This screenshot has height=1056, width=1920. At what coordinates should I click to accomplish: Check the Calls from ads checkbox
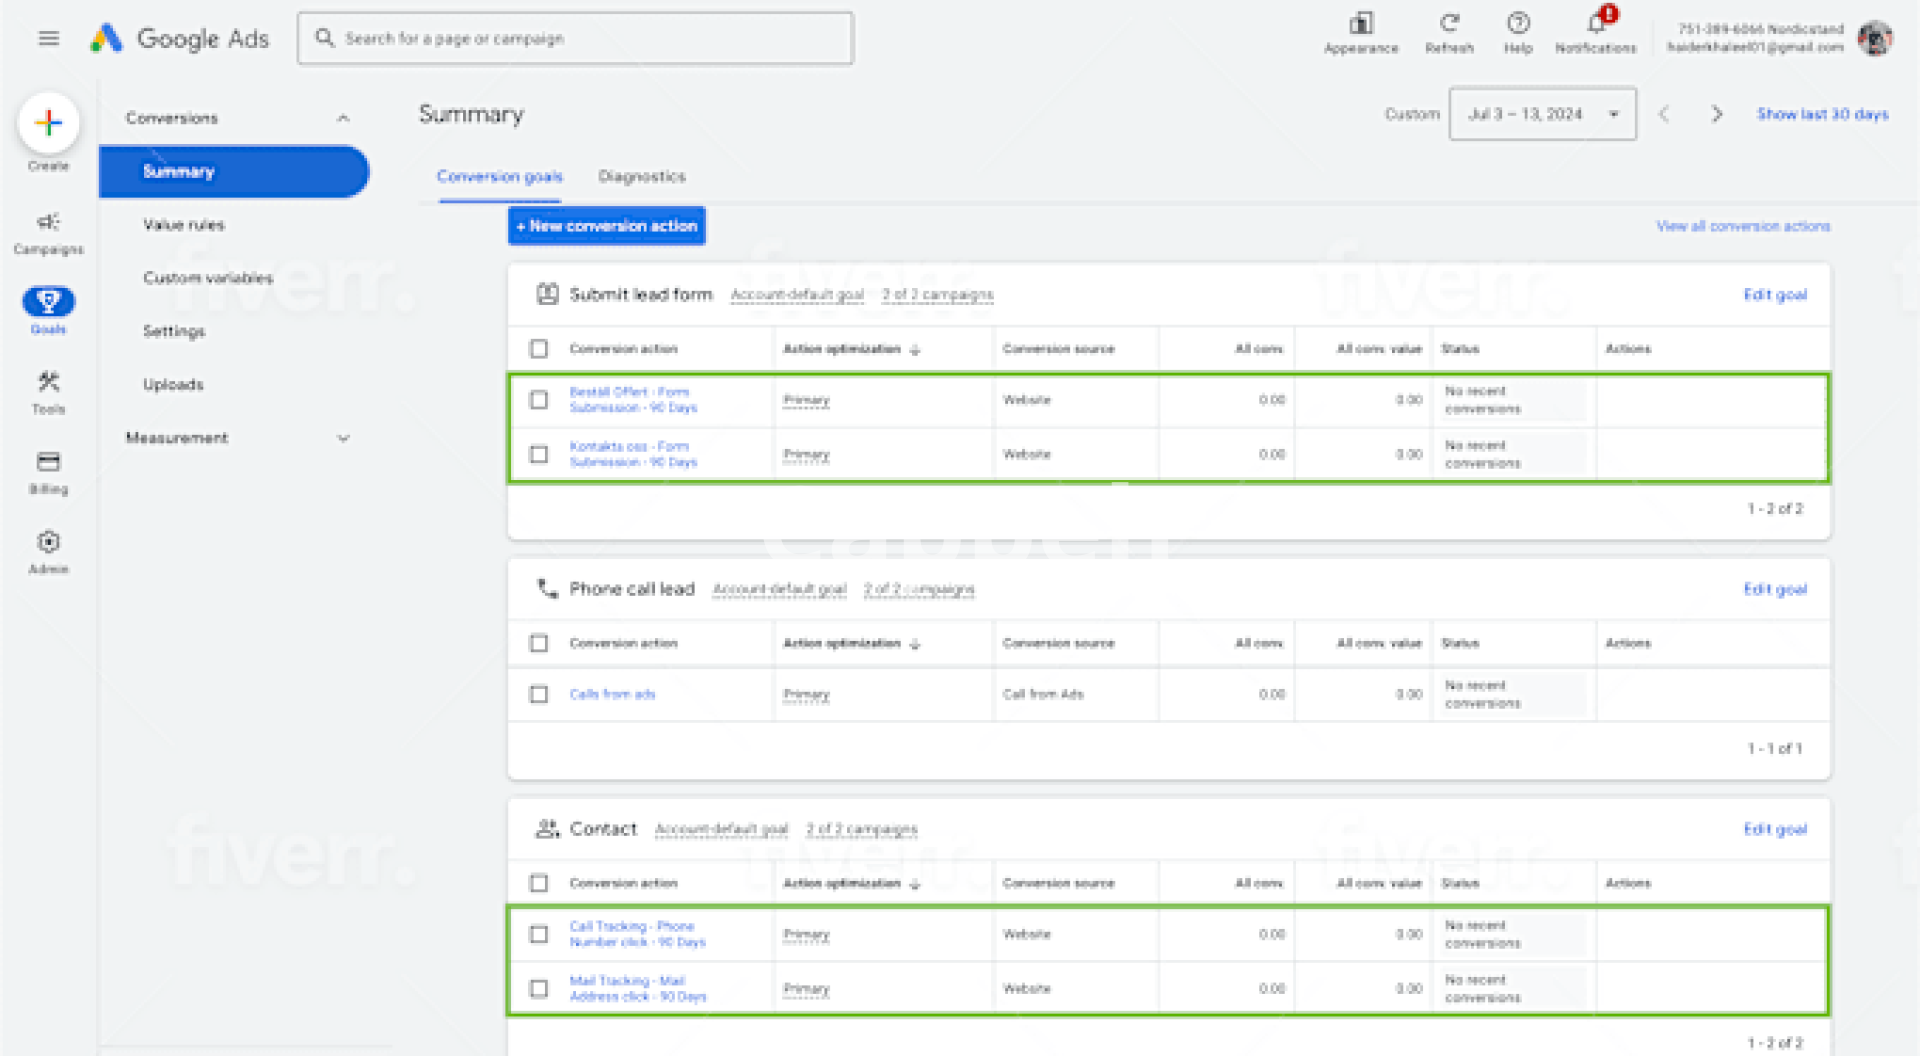[539, 694]
